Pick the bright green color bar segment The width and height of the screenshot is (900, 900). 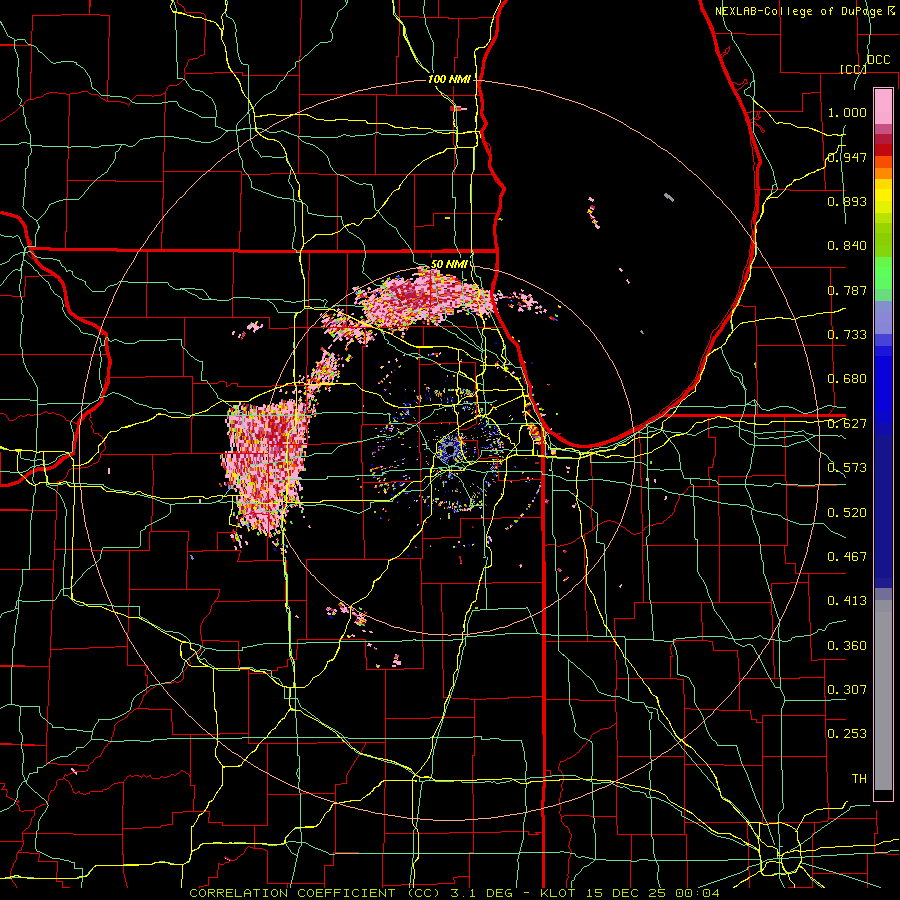click(883, 273)
